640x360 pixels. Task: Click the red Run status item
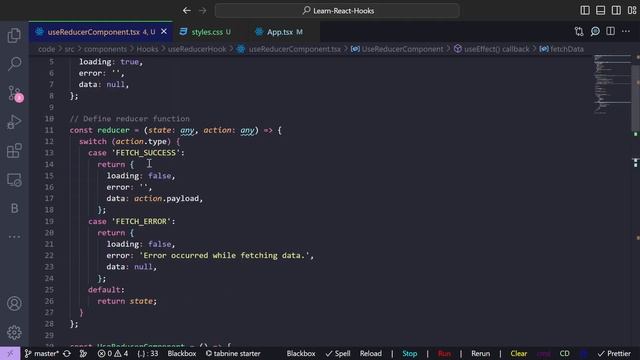[x=444, y=353]
